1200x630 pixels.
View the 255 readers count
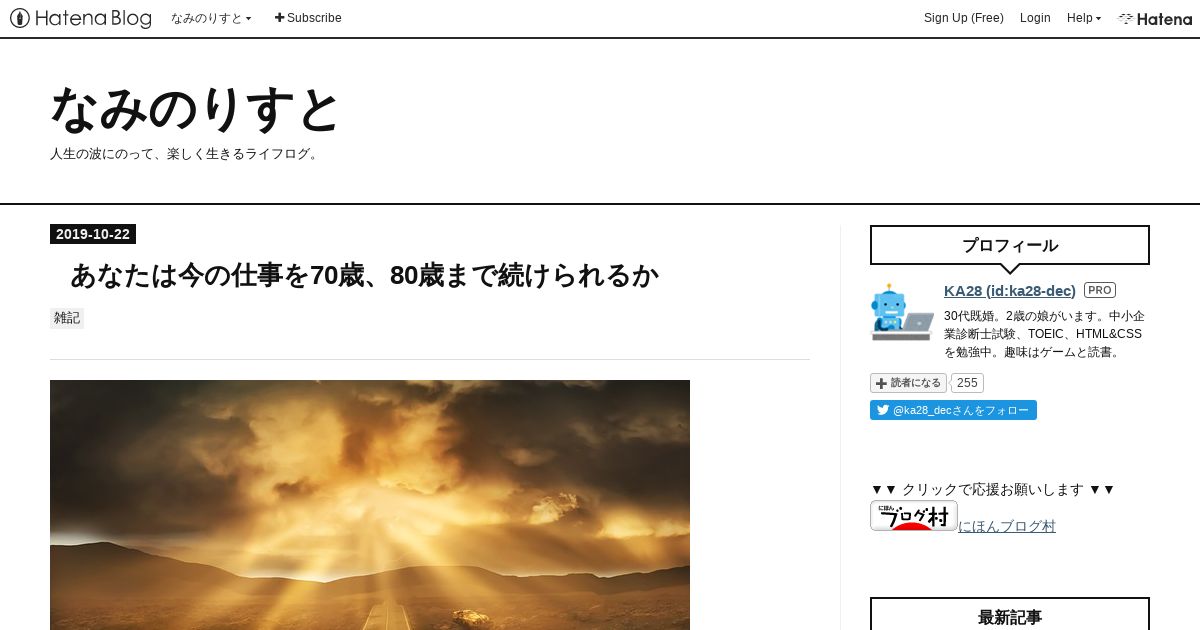coord(967,383)
